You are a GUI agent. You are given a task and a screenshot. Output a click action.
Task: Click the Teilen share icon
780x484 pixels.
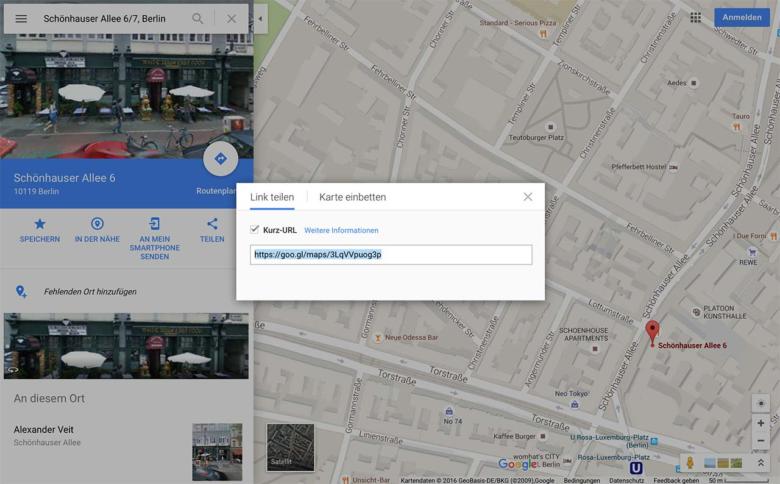pos(212,224)
